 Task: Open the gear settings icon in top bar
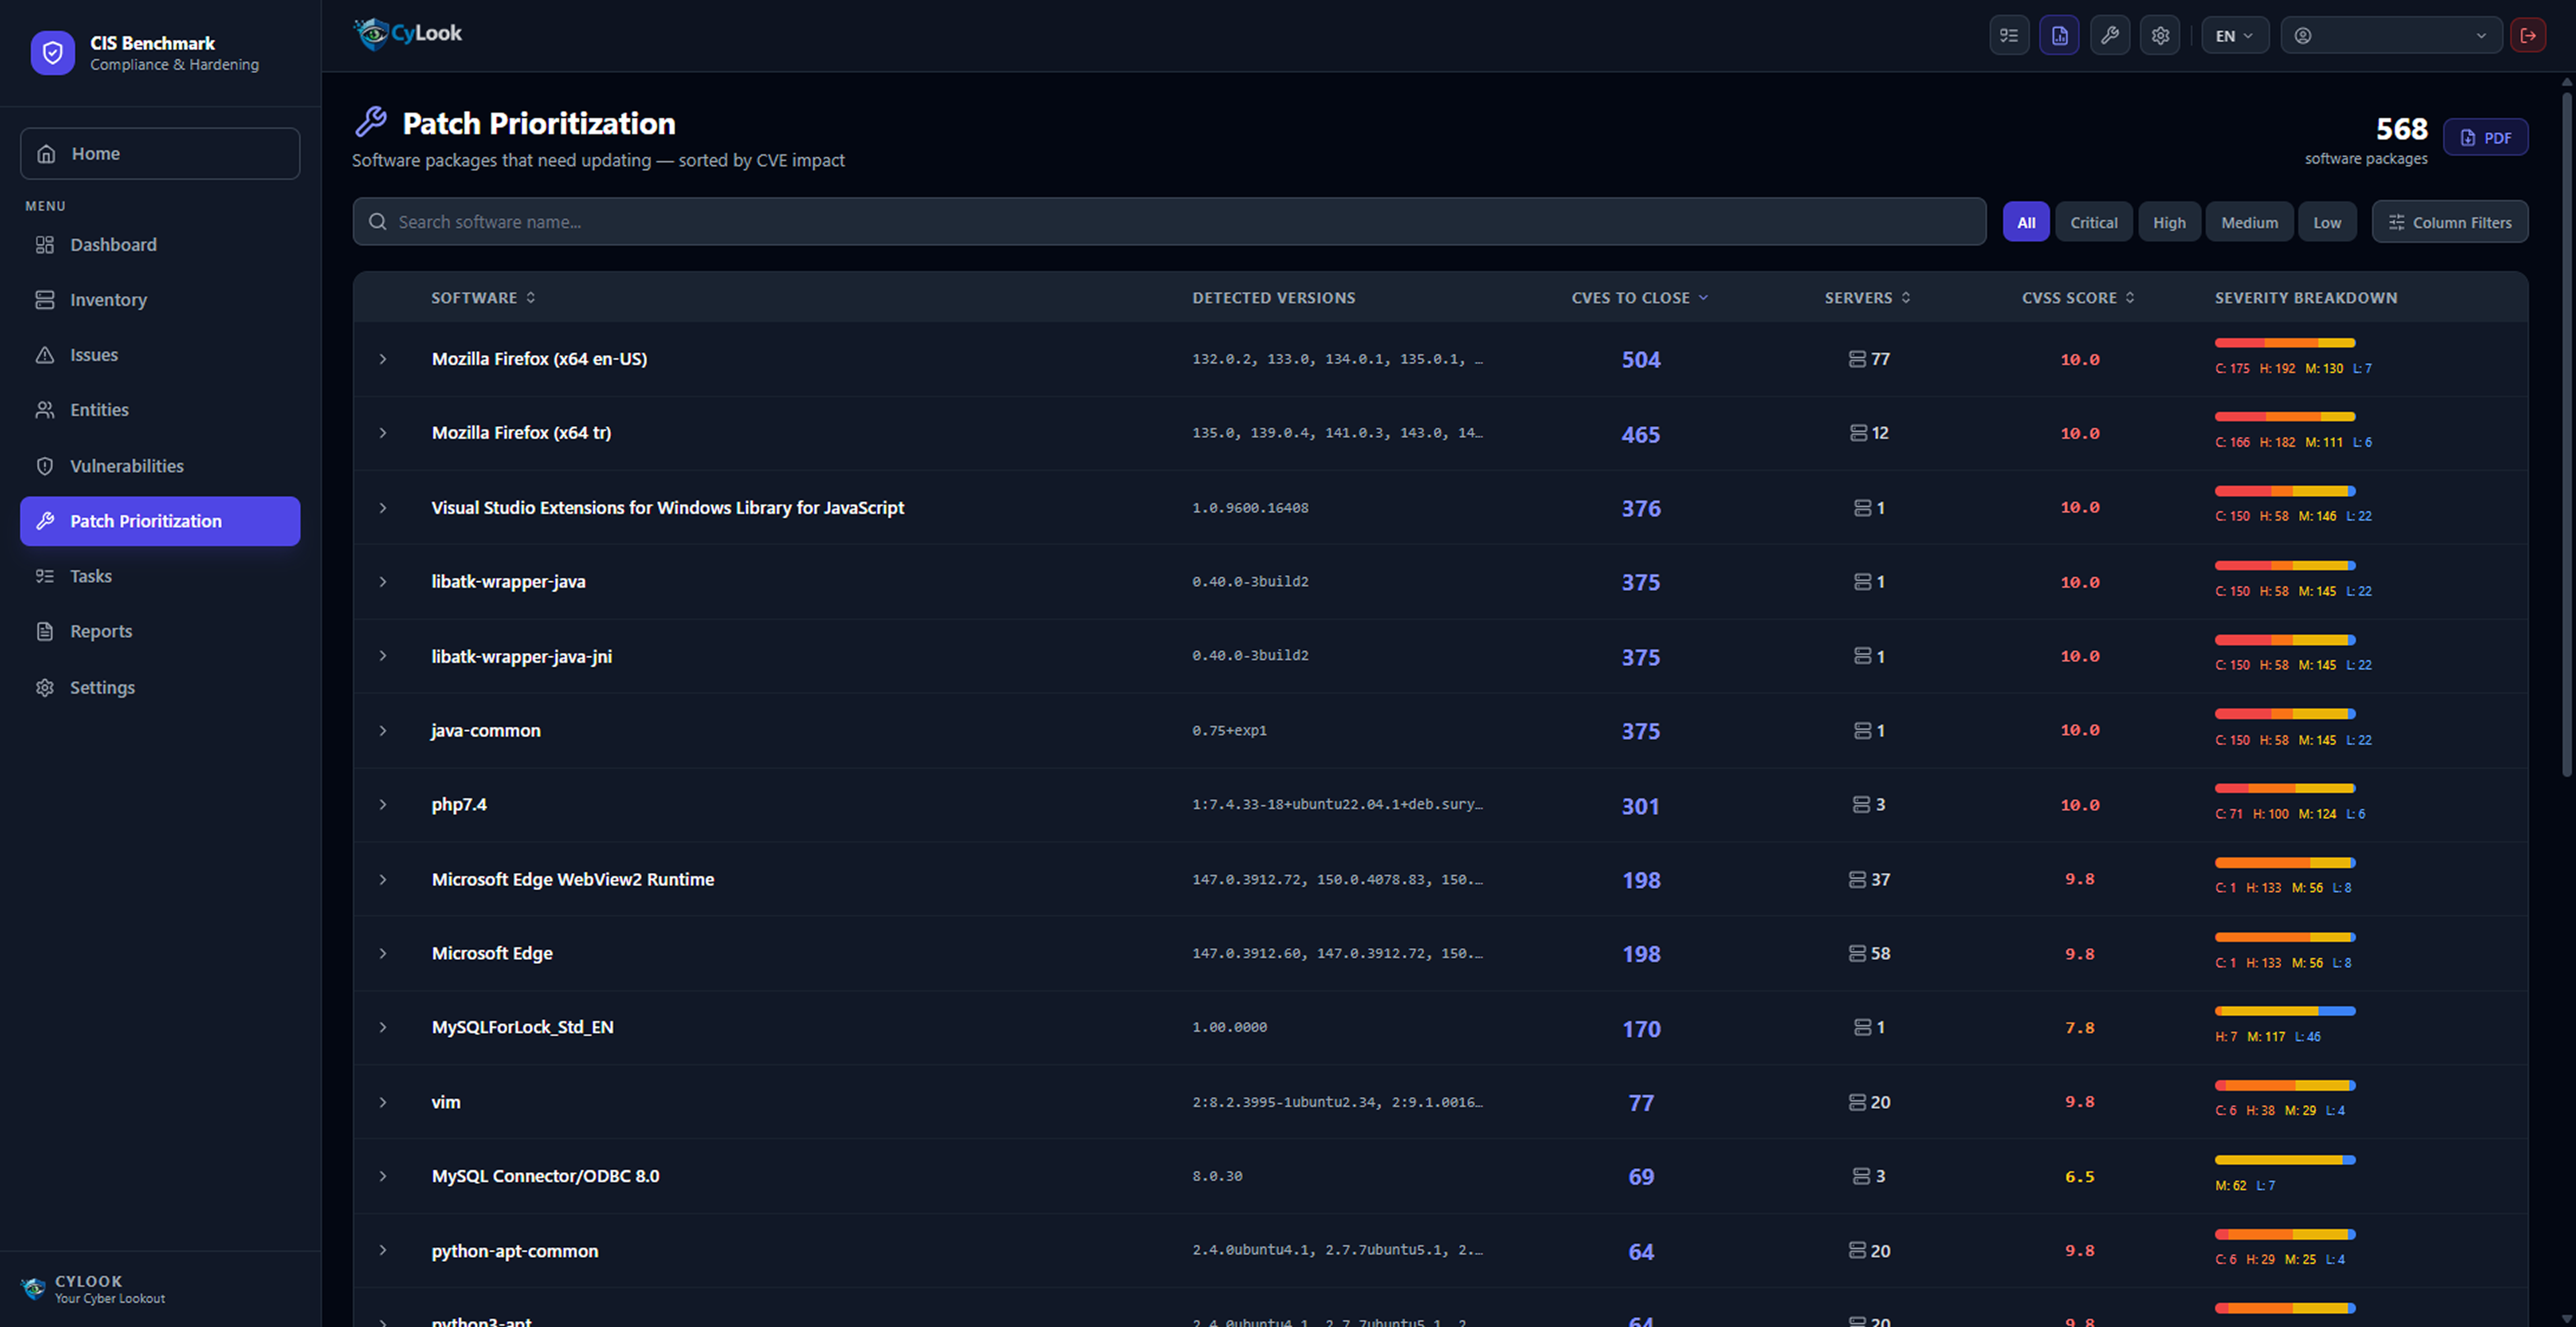coord(2160,36)
